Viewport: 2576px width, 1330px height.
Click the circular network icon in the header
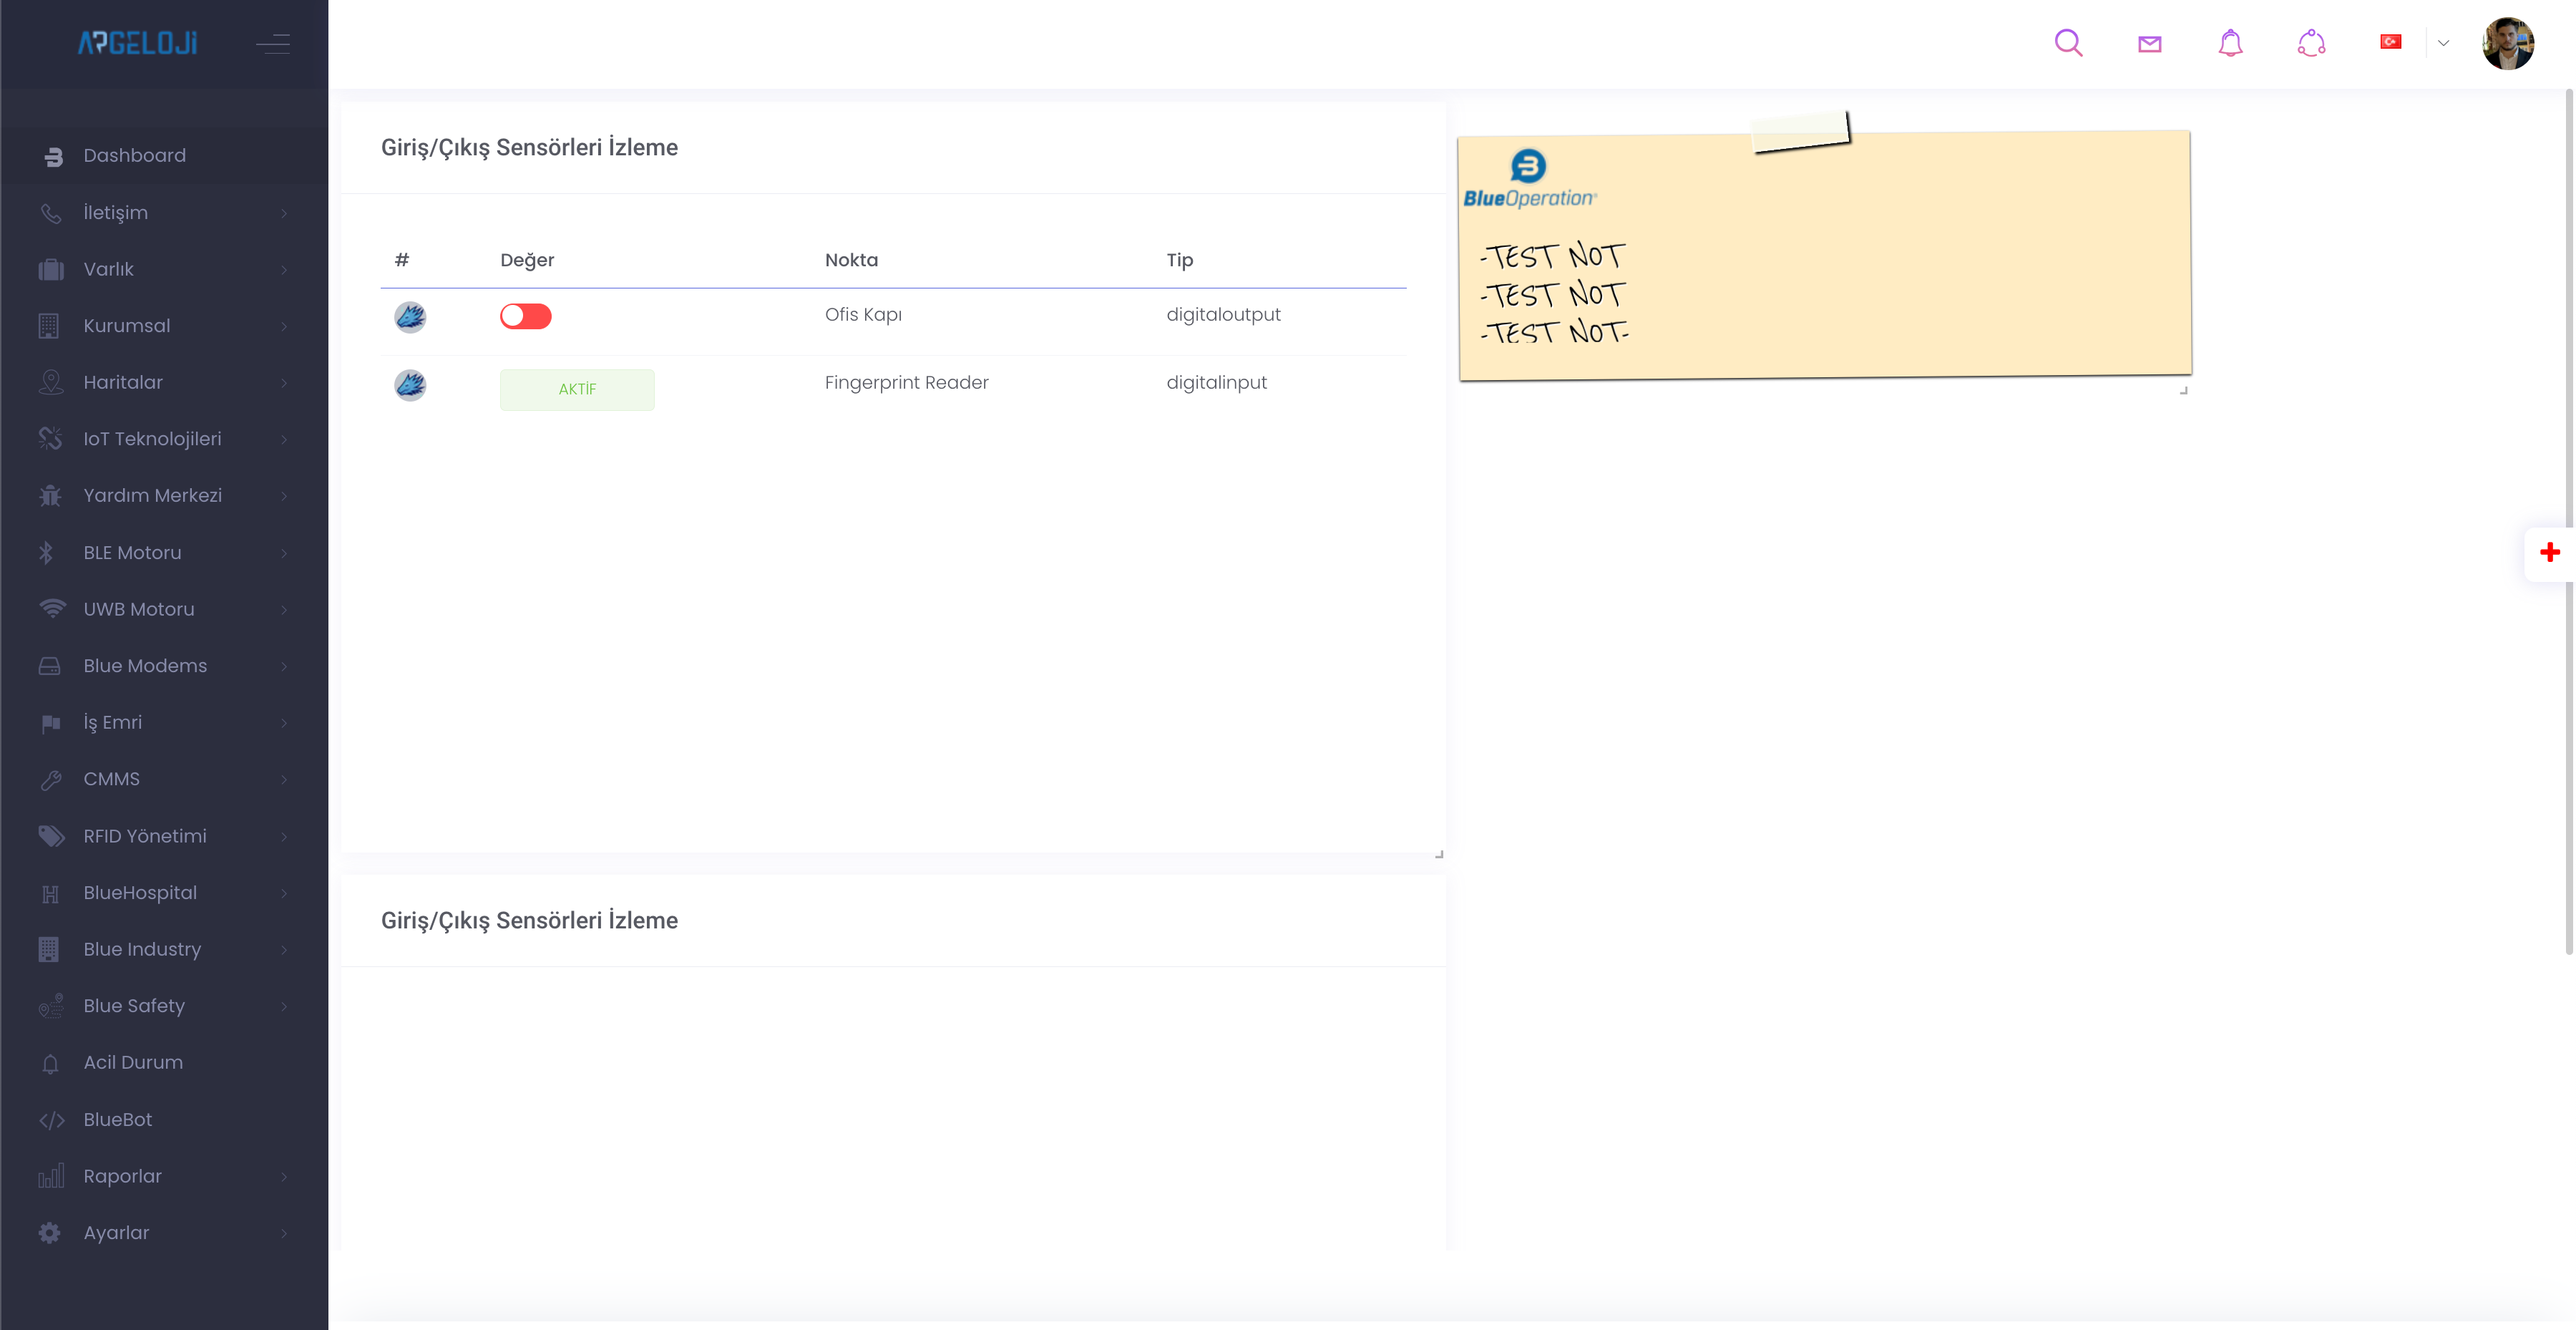click(2311, 43)
